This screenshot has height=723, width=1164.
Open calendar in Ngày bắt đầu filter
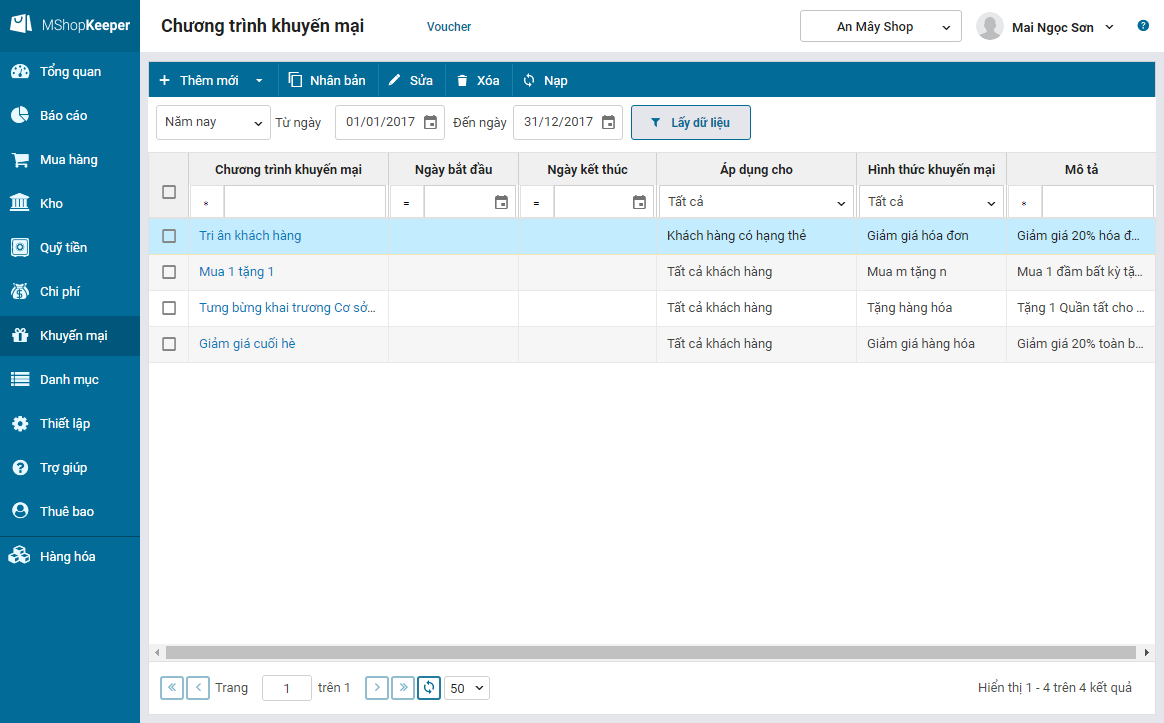[x=502, y=202]
